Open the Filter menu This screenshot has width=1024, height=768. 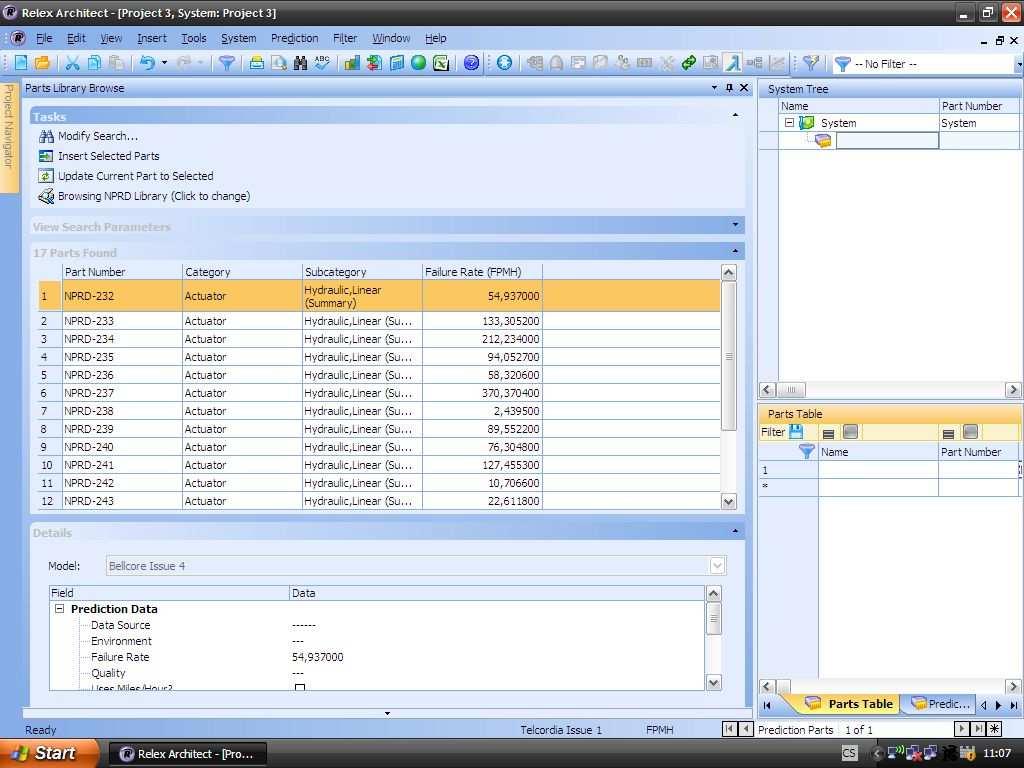[345, 39]
